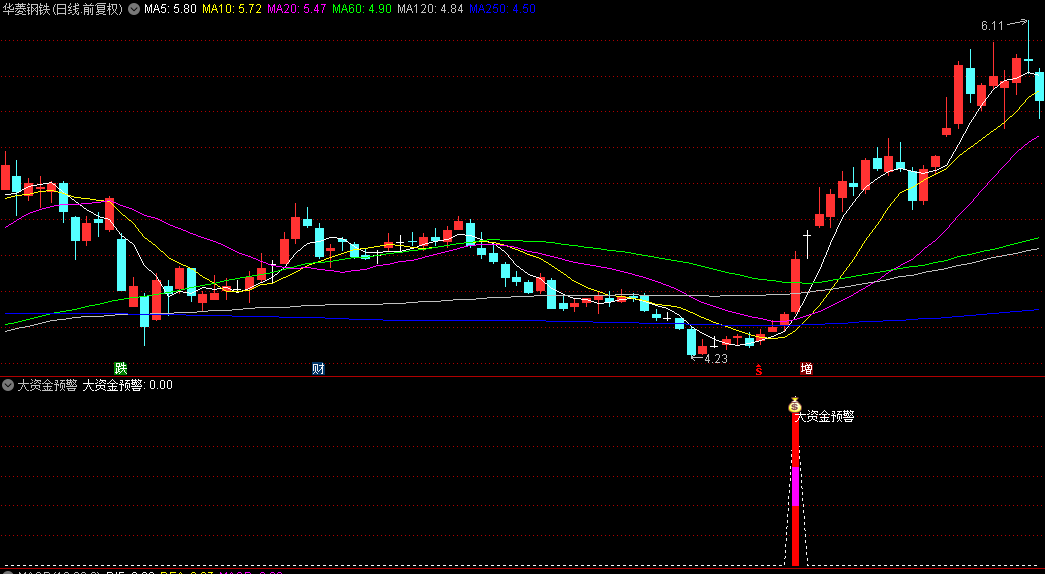Select the MA5: 5.80 label

170,9
